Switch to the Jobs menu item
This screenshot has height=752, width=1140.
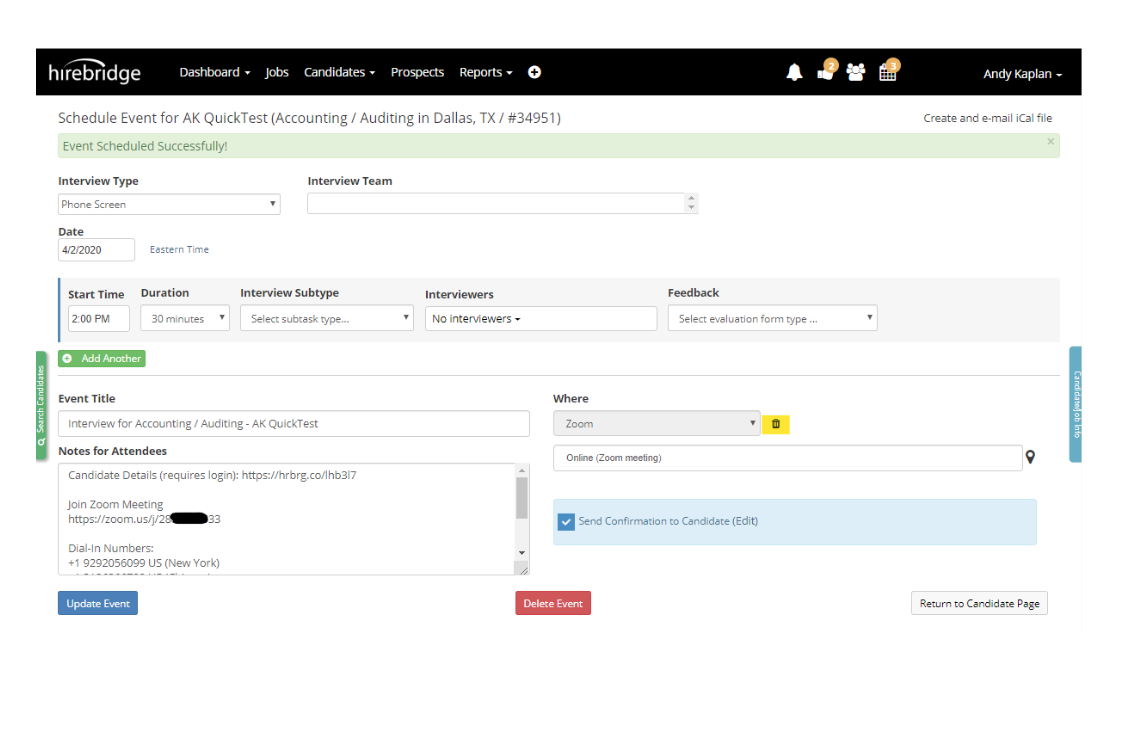click(277, 72)
